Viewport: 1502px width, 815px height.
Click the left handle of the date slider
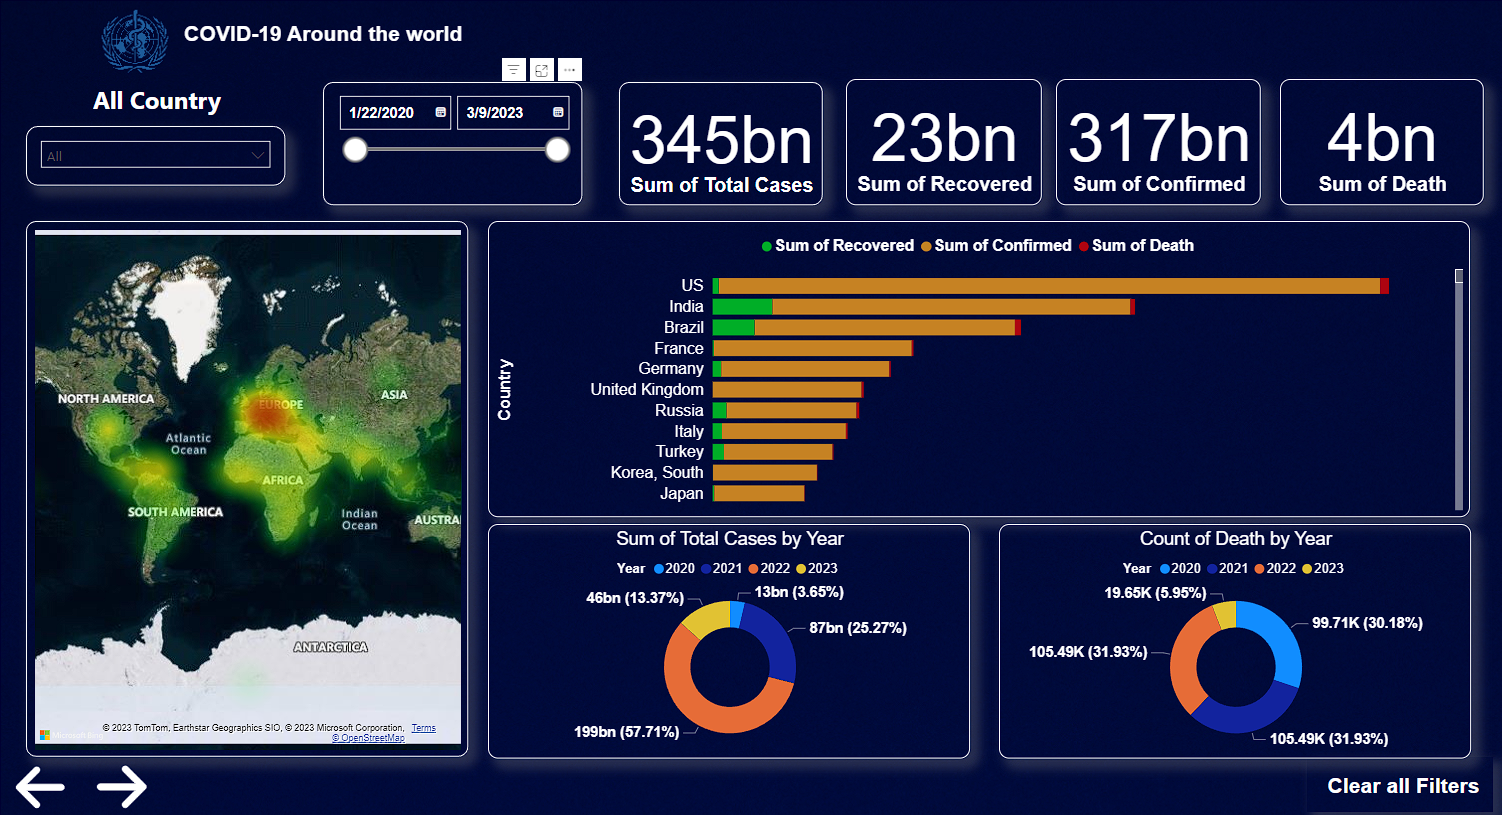click(355, 150)
